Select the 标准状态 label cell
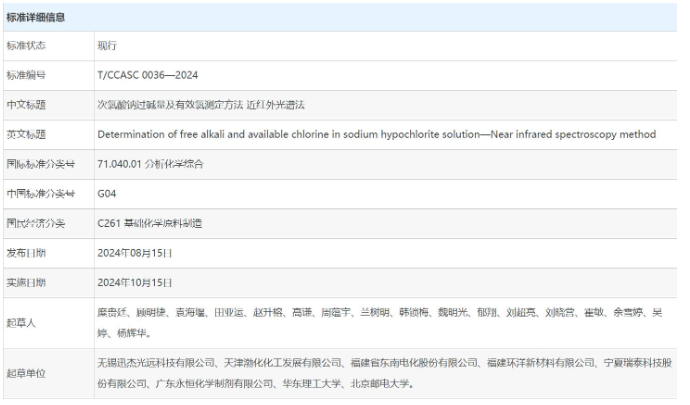This screenshot has height=405, width=690. click(x=26, y=46)
